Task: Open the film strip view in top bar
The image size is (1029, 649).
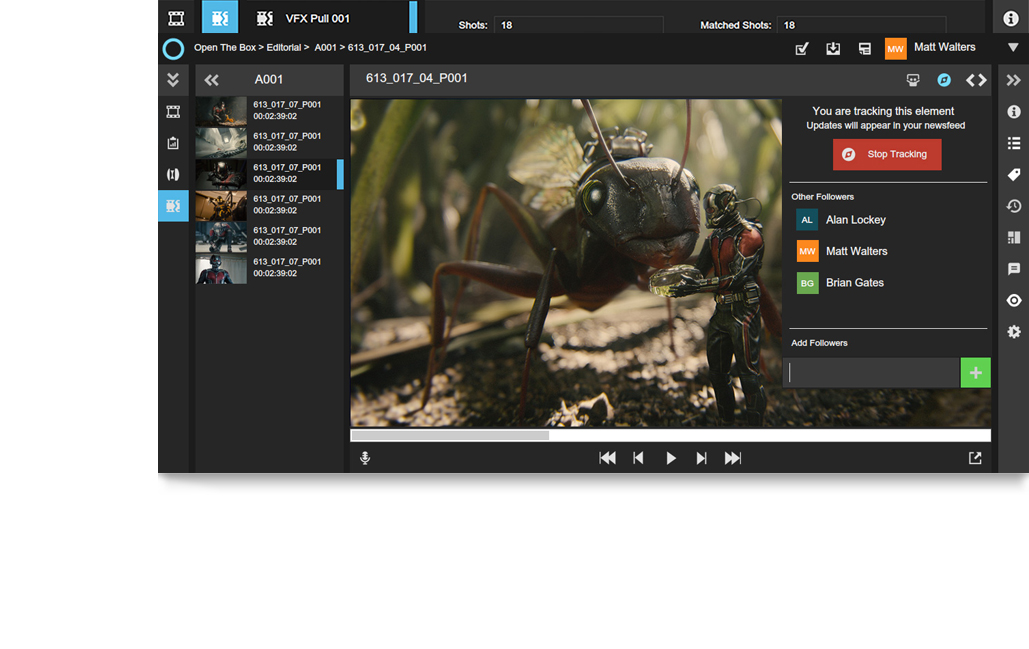Action: click(176, 18)
